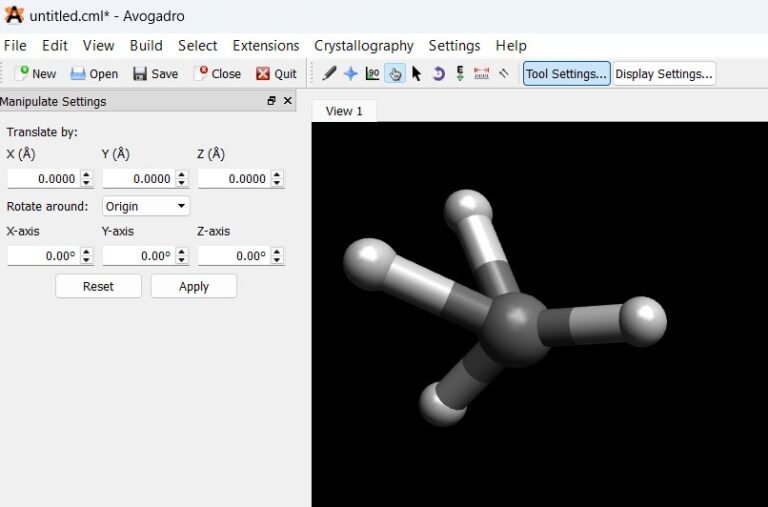
Task: Open the Edit menu
Action: (55, 46)
